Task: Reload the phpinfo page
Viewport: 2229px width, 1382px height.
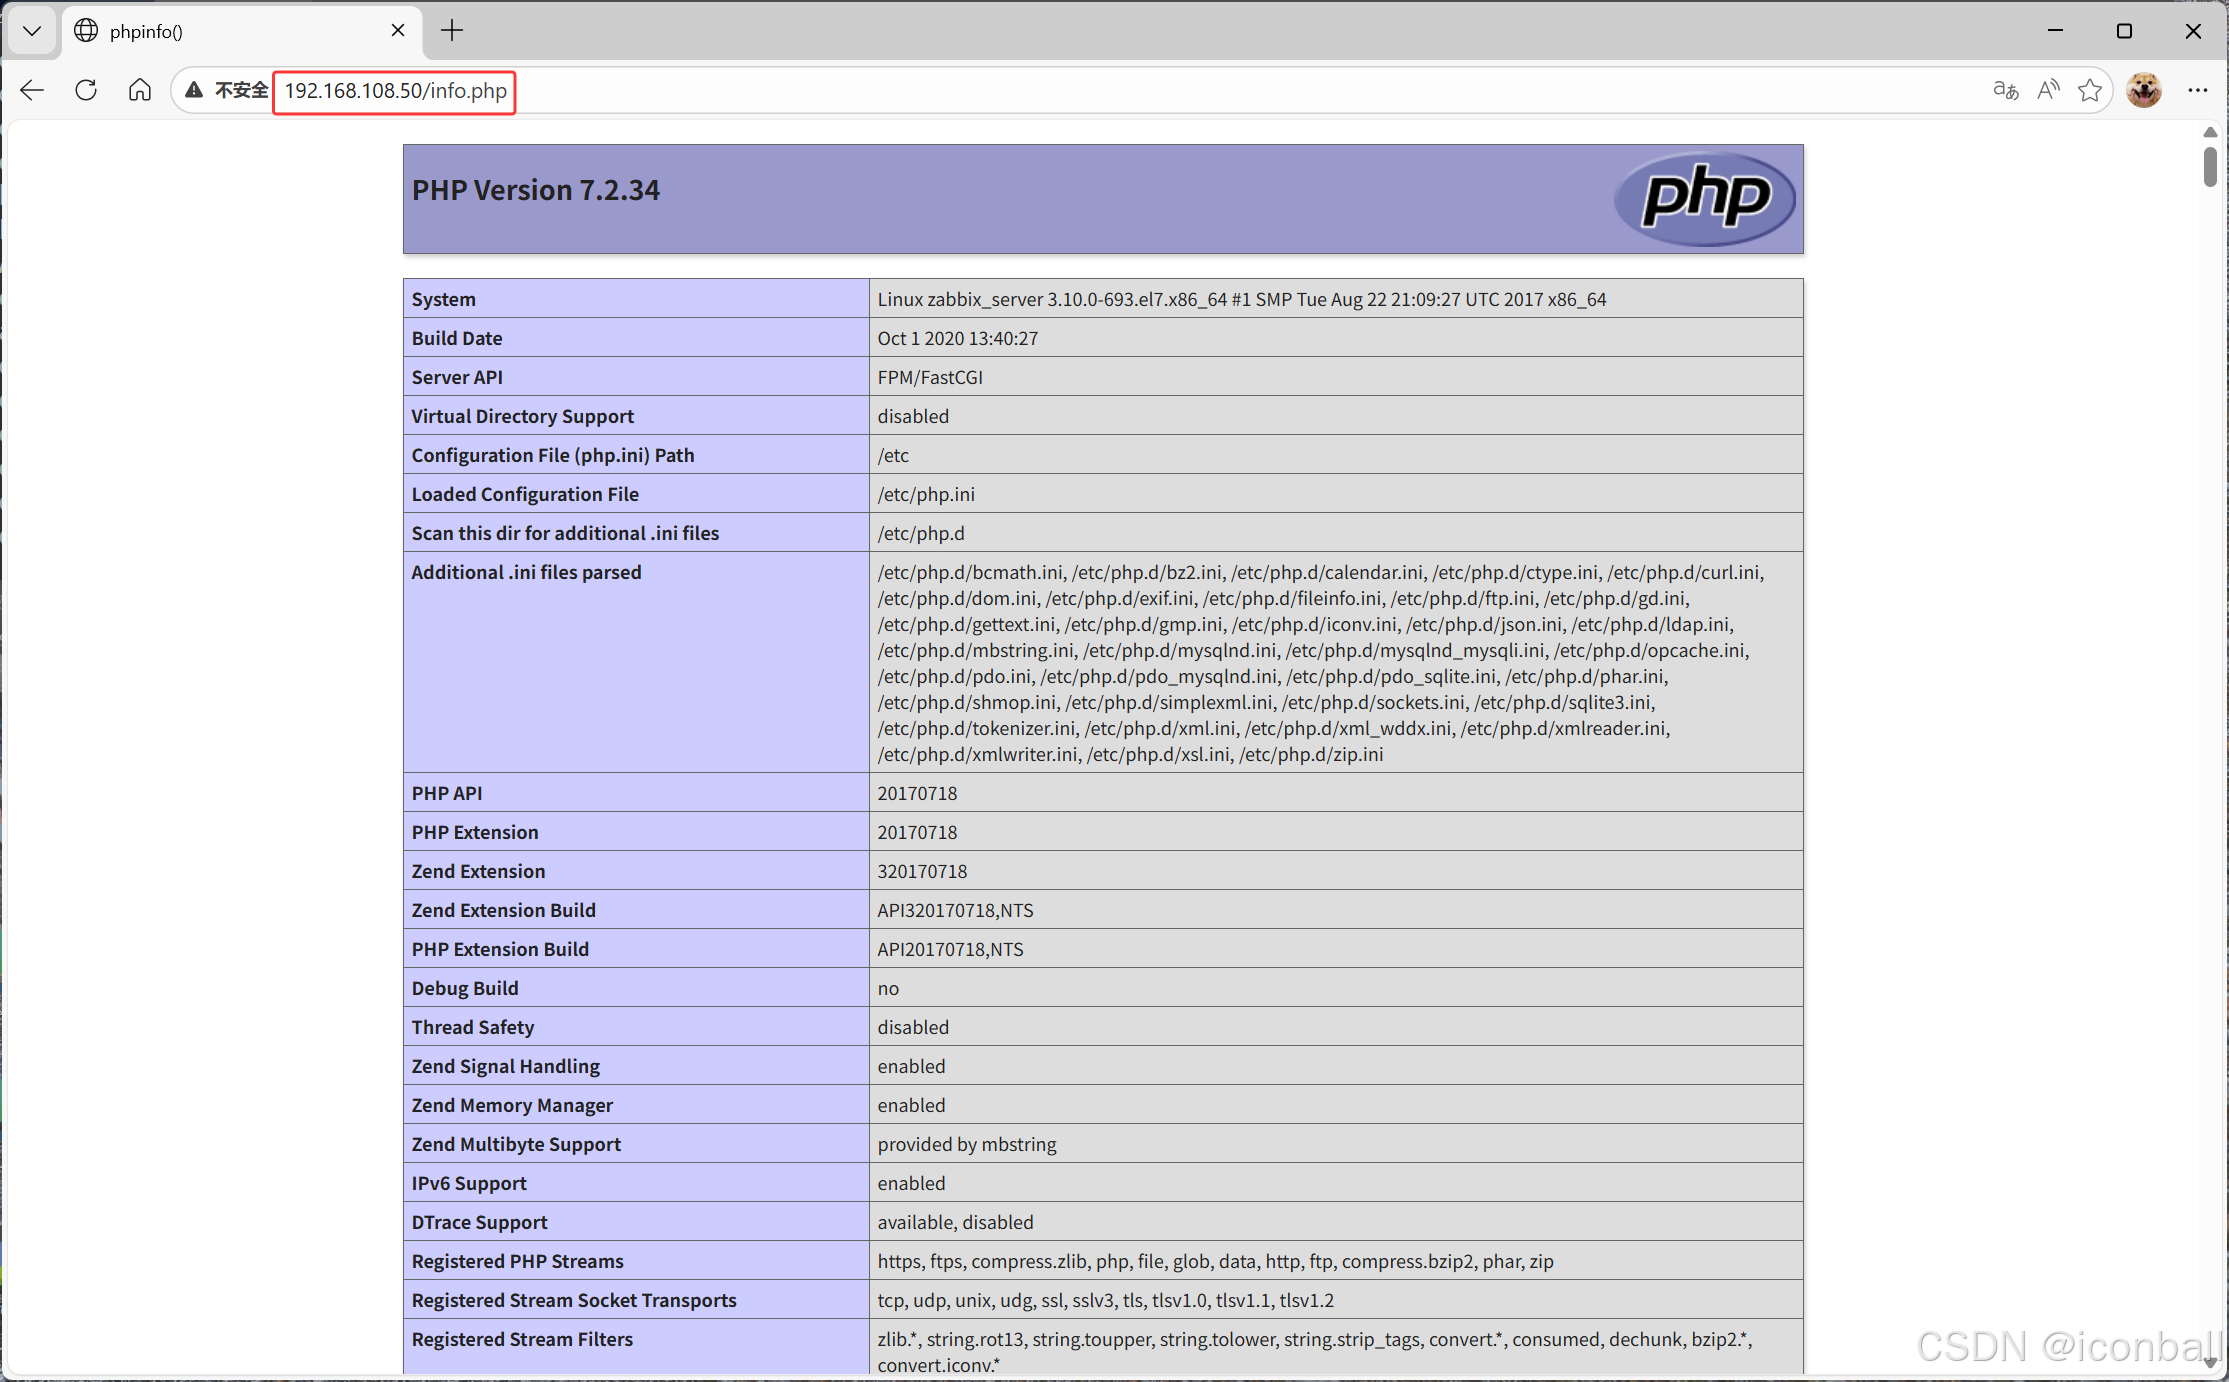Action: (86, 90)
